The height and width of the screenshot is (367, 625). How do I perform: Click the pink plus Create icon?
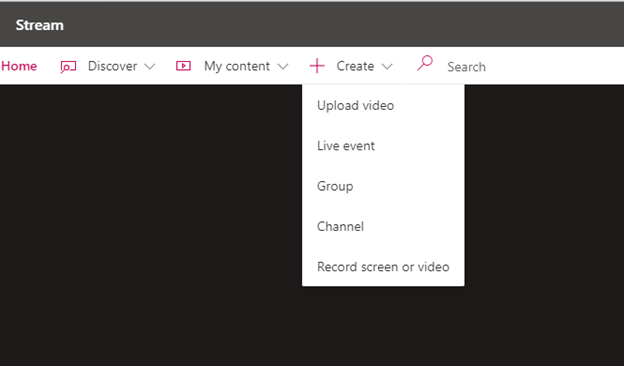pos(317,66)
